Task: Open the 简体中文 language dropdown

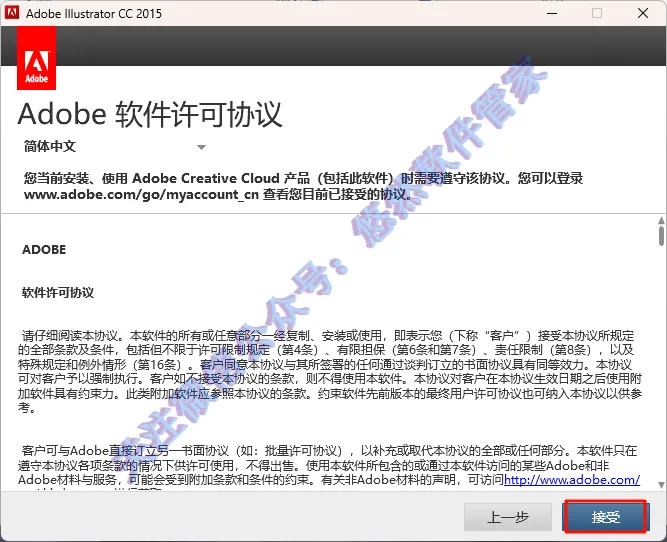Action: pyautogui.click(x=115, y=147)
